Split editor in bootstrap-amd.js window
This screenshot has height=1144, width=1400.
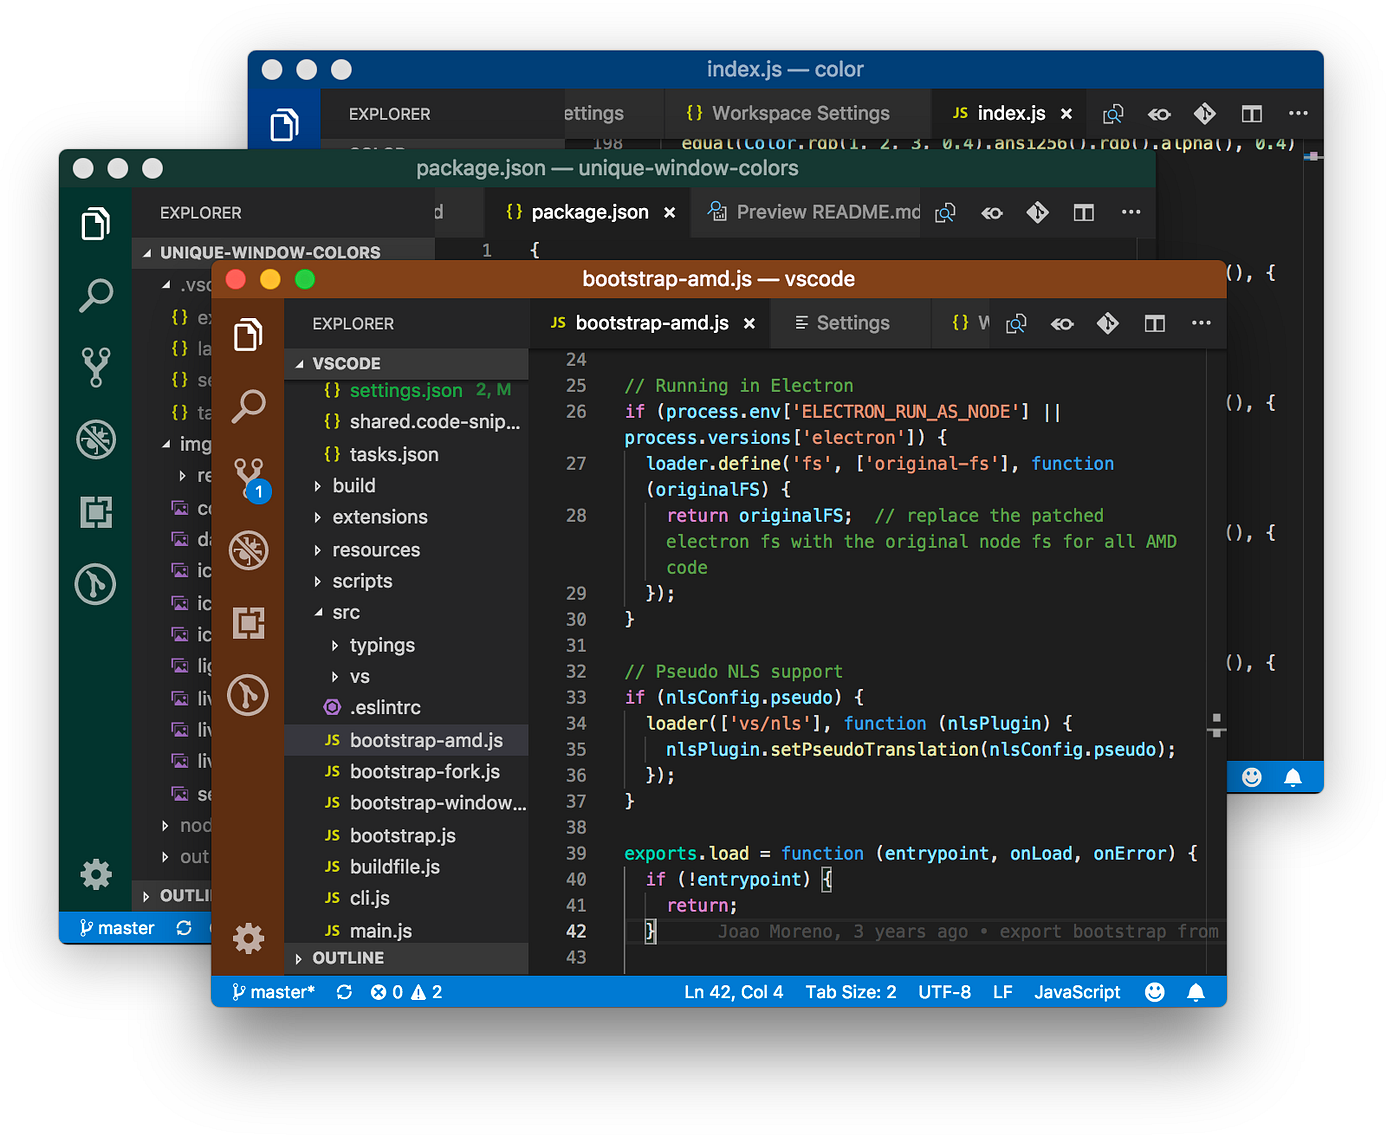[1154, 323]
